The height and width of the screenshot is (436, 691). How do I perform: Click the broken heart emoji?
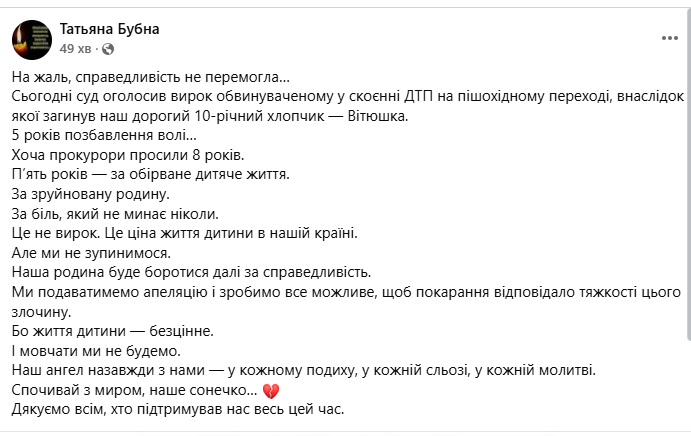[x=269, y=390]
